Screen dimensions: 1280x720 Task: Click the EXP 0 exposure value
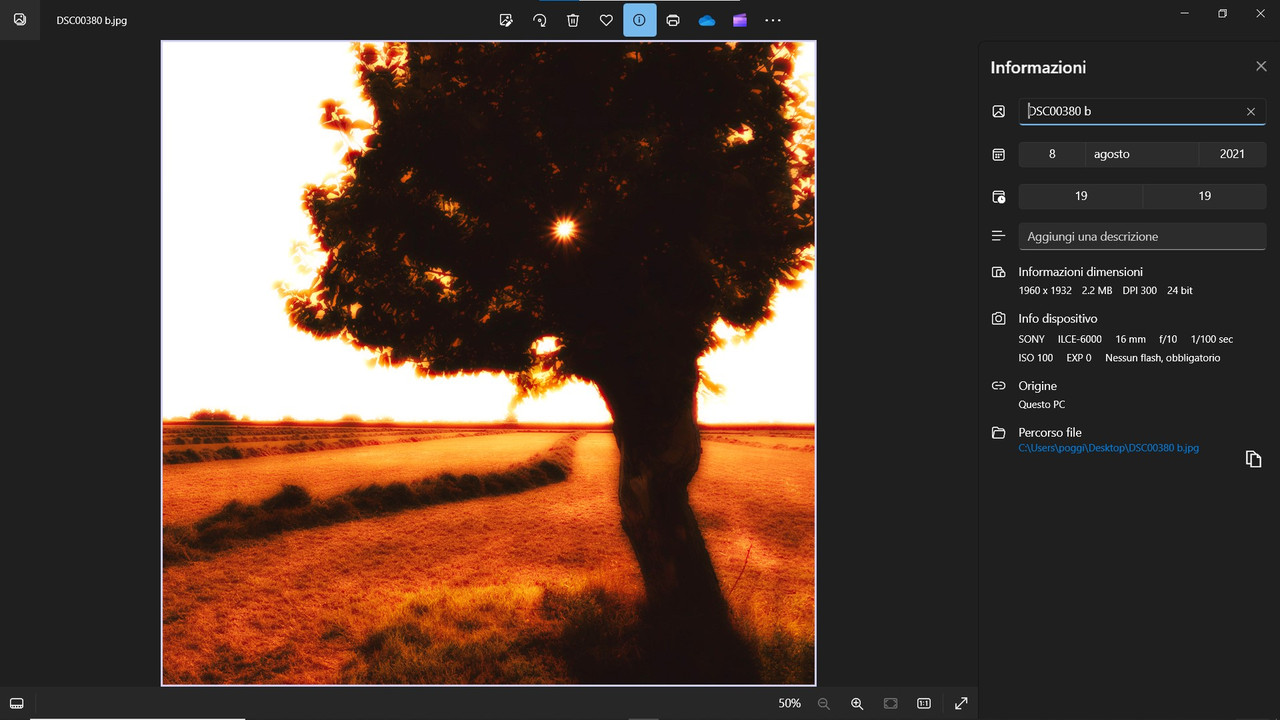click(1079, 358)
